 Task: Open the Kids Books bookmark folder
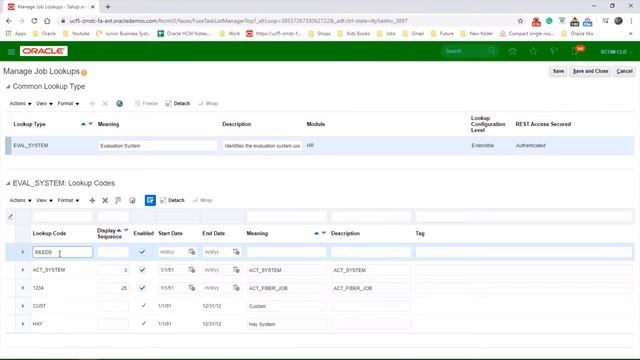coord(354,33)
